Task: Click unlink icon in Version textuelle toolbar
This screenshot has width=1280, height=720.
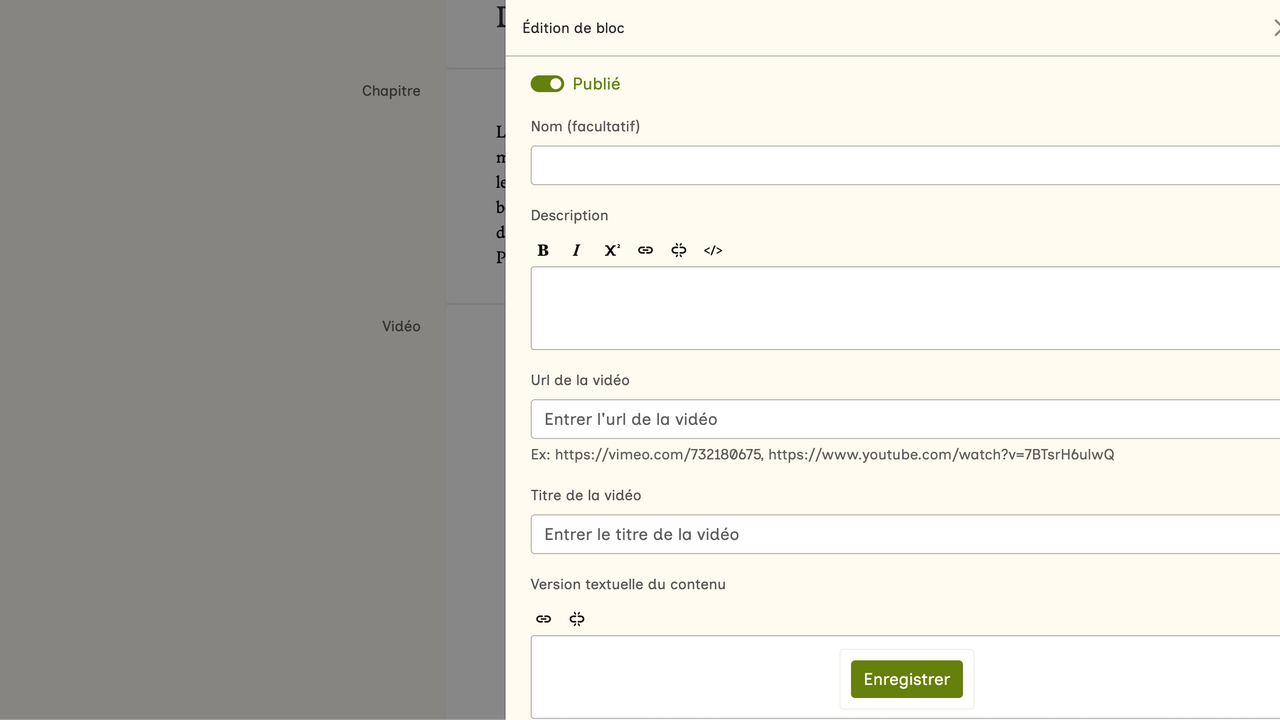Action: point(577,619)
